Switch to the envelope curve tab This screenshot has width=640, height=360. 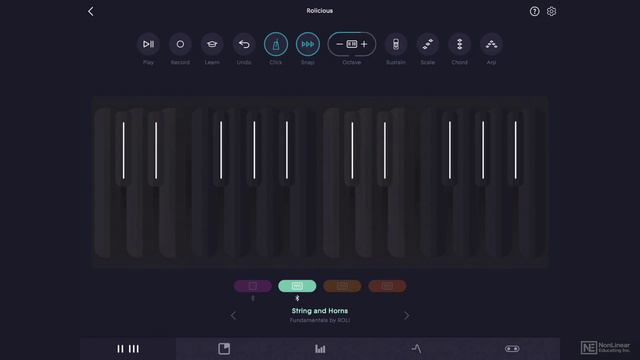416,349
